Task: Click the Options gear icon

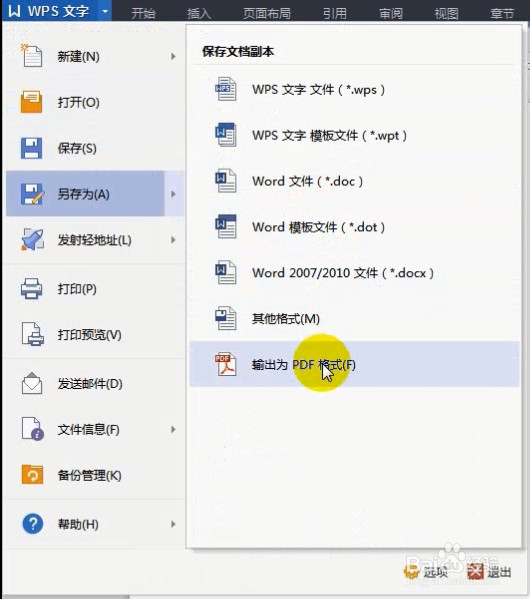Action: [x=412, y=571]
